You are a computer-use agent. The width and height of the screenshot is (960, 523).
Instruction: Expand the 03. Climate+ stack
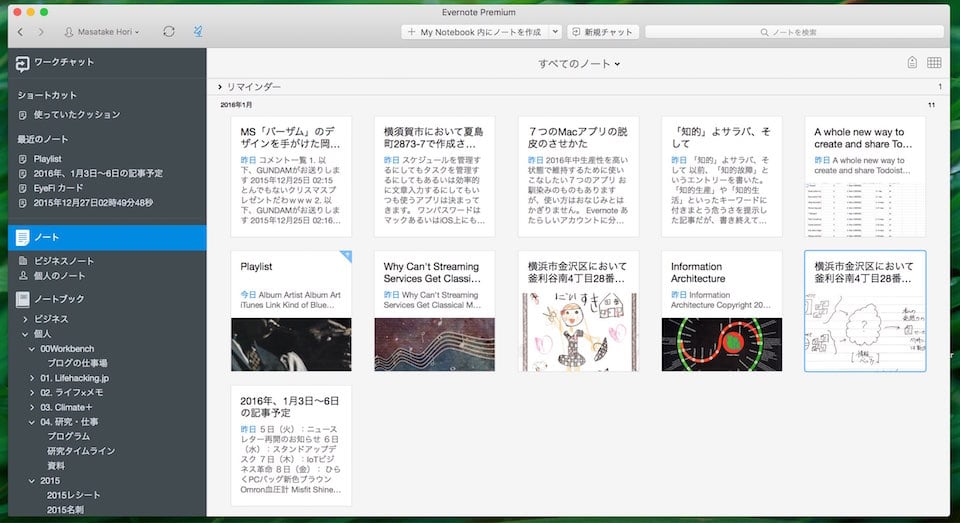[32, 407]
